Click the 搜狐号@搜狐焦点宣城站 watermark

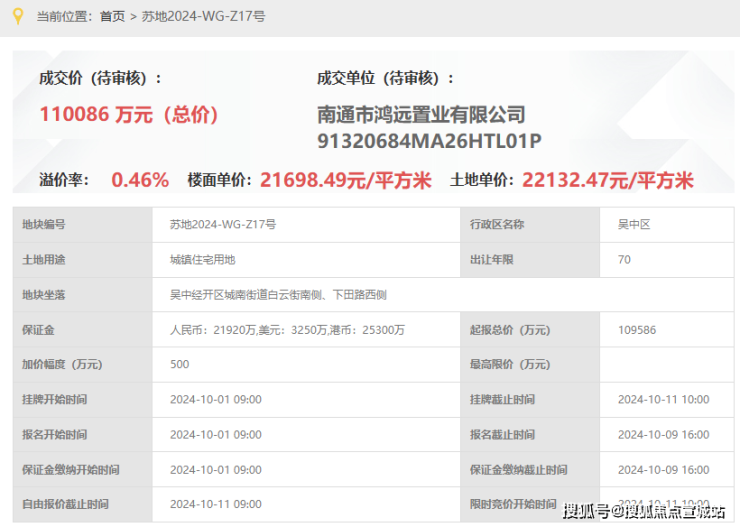[x=644, y=511]
